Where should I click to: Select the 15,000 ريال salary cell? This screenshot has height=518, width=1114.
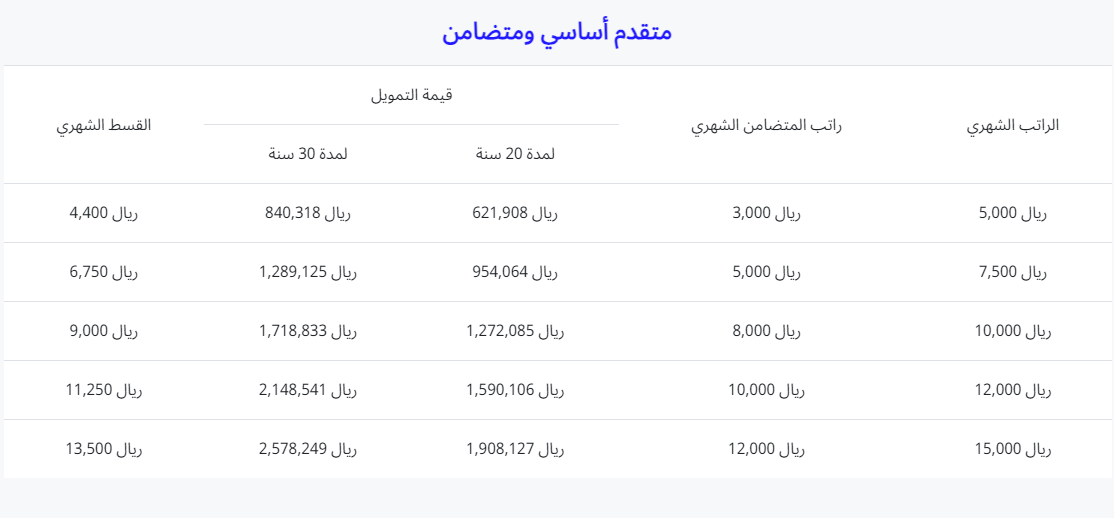(1013, 449)
